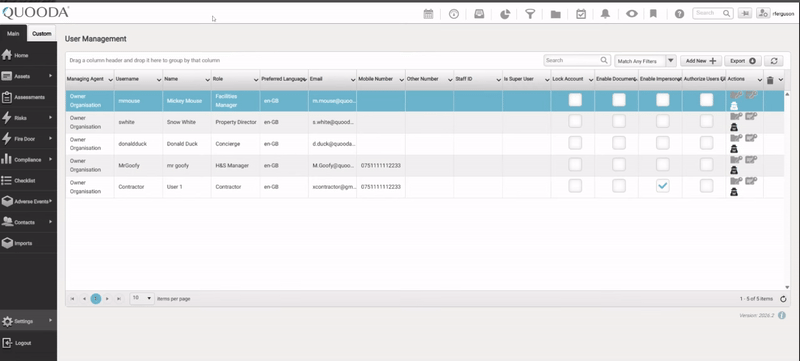Open the rferguson user profile icon
This screenshot has width=800, height=361.
pos(763,14)
